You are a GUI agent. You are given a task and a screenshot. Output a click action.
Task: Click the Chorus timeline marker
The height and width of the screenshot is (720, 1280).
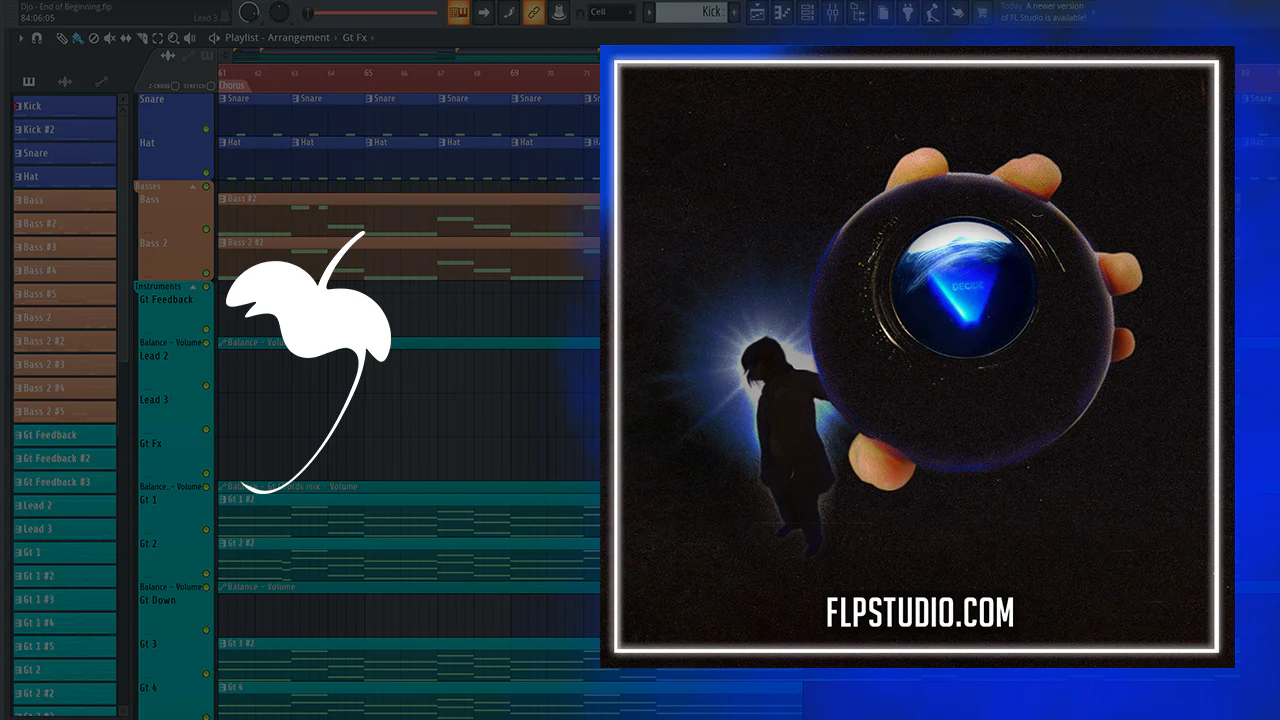click(232, 86)
